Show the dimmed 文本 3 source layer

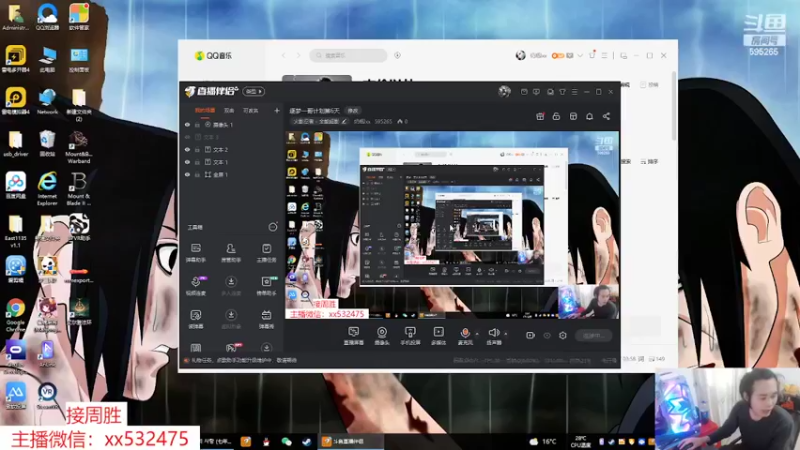(187, 137)
